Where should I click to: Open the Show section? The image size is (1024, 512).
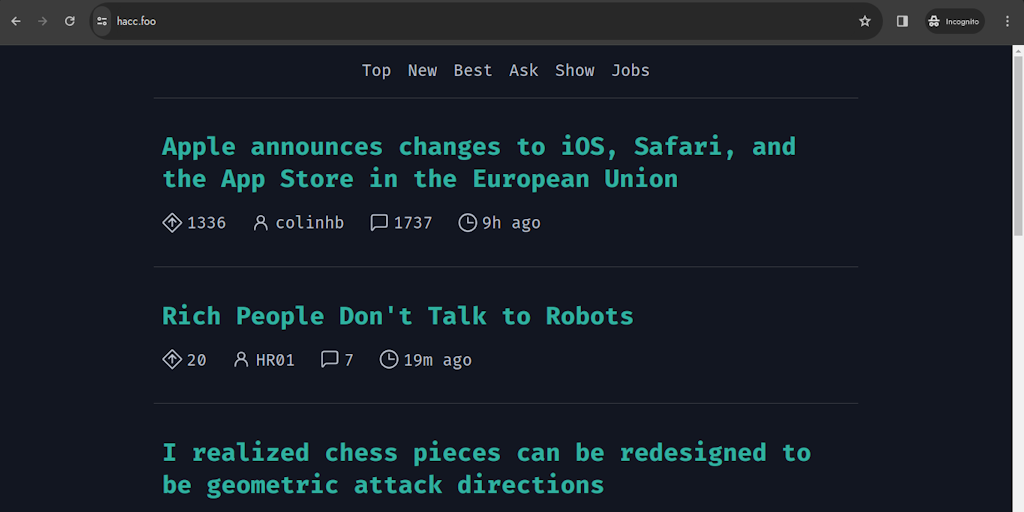(575, 71)
